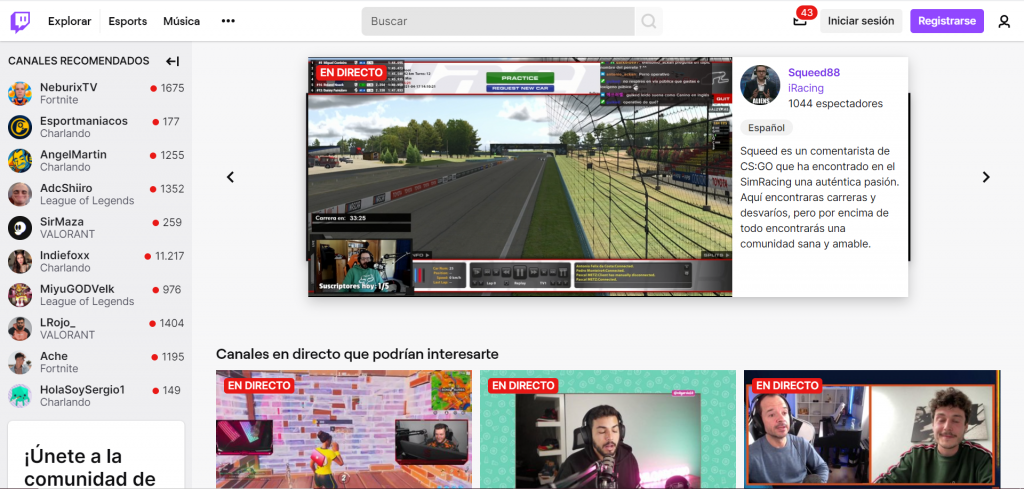The width and height of the screenshot is (1024, 489).
Task: Open the three-dots more menu
Action: pos(228,21)
